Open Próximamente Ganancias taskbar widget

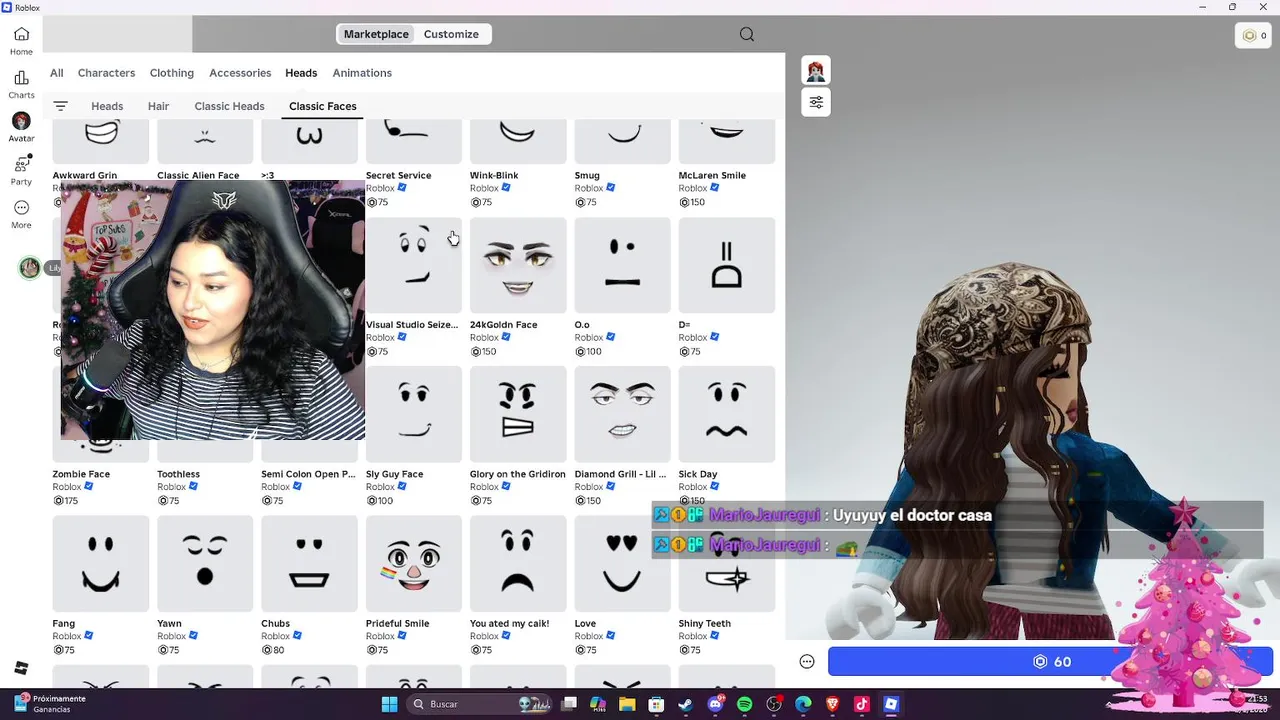click(x=50, y=704)
